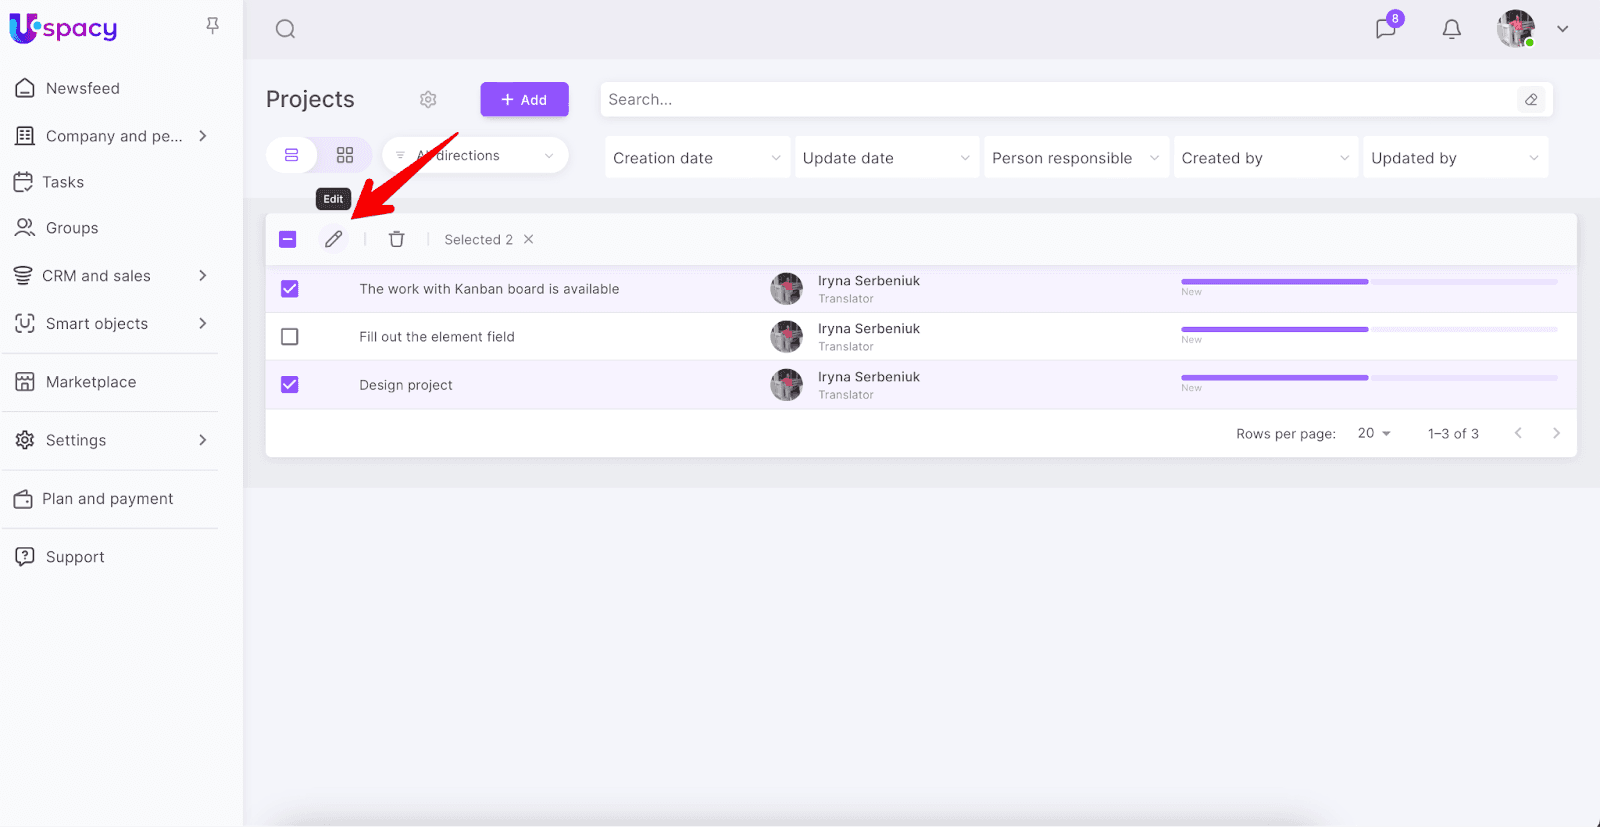The height and width of the screenshot is (827, 1600).
Task: Open the notifications bell
Action: click(x=1451, y=29)
